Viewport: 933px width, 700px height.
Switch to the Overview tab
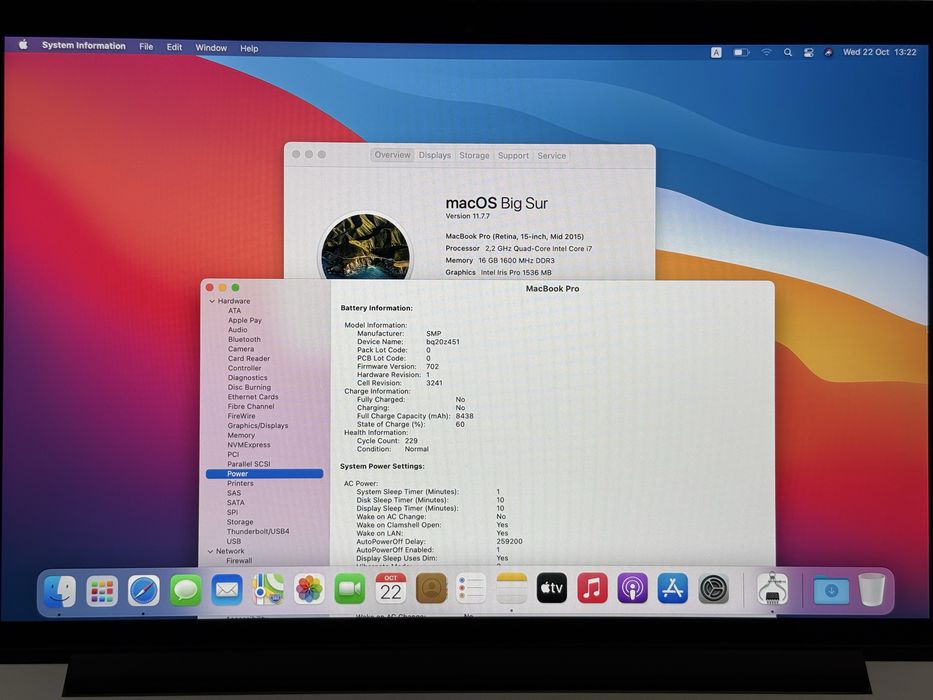point(392,155)
